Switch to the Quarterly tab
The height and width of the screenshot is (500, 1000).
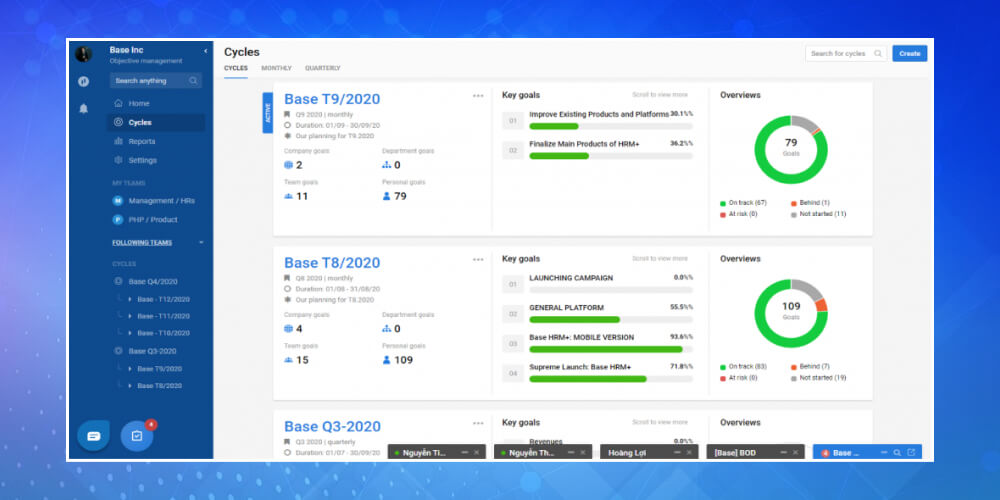[322, 68]
